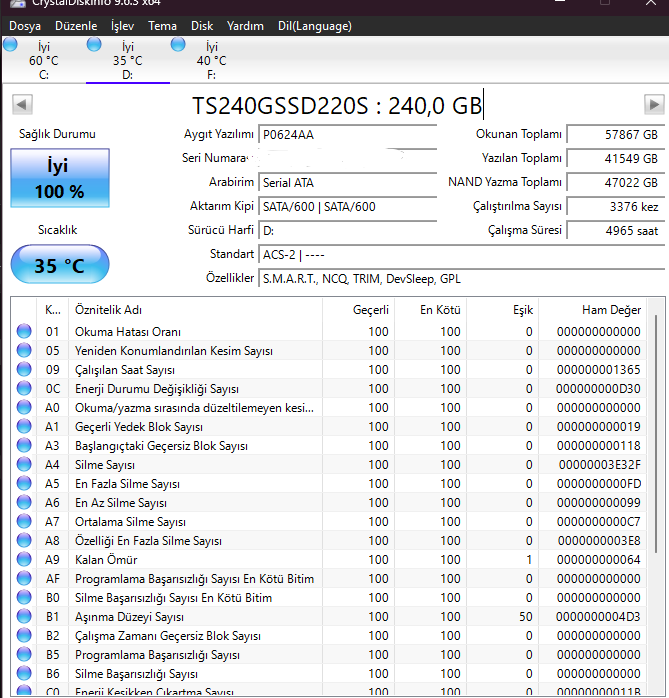Click the TS240GSSD220S disk model title
Screen dimensions: 669x698
(x=337, y=106)
